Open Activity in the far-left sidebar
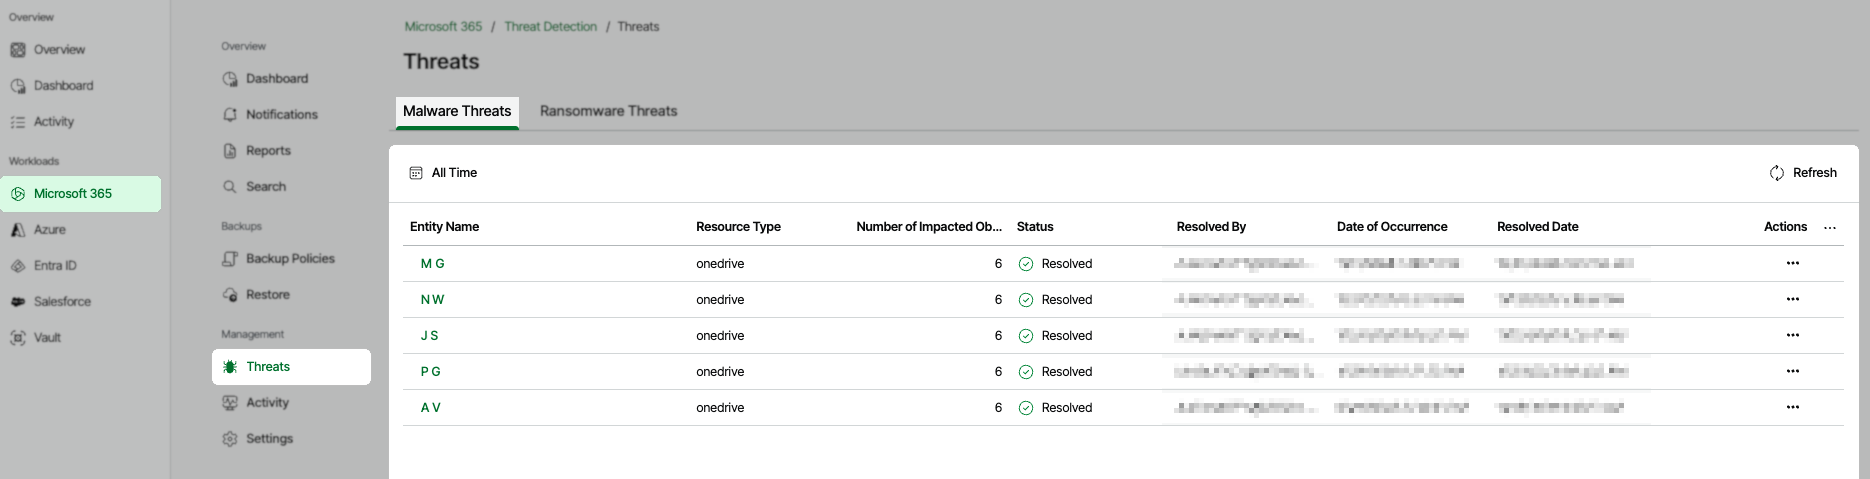 [x=42, y=122]
